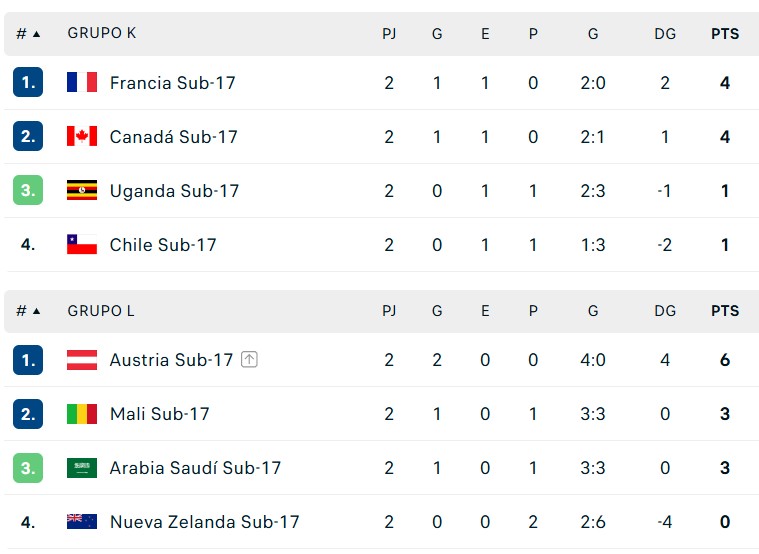
Task: Click the France flag icon
Action: point(82,82)
